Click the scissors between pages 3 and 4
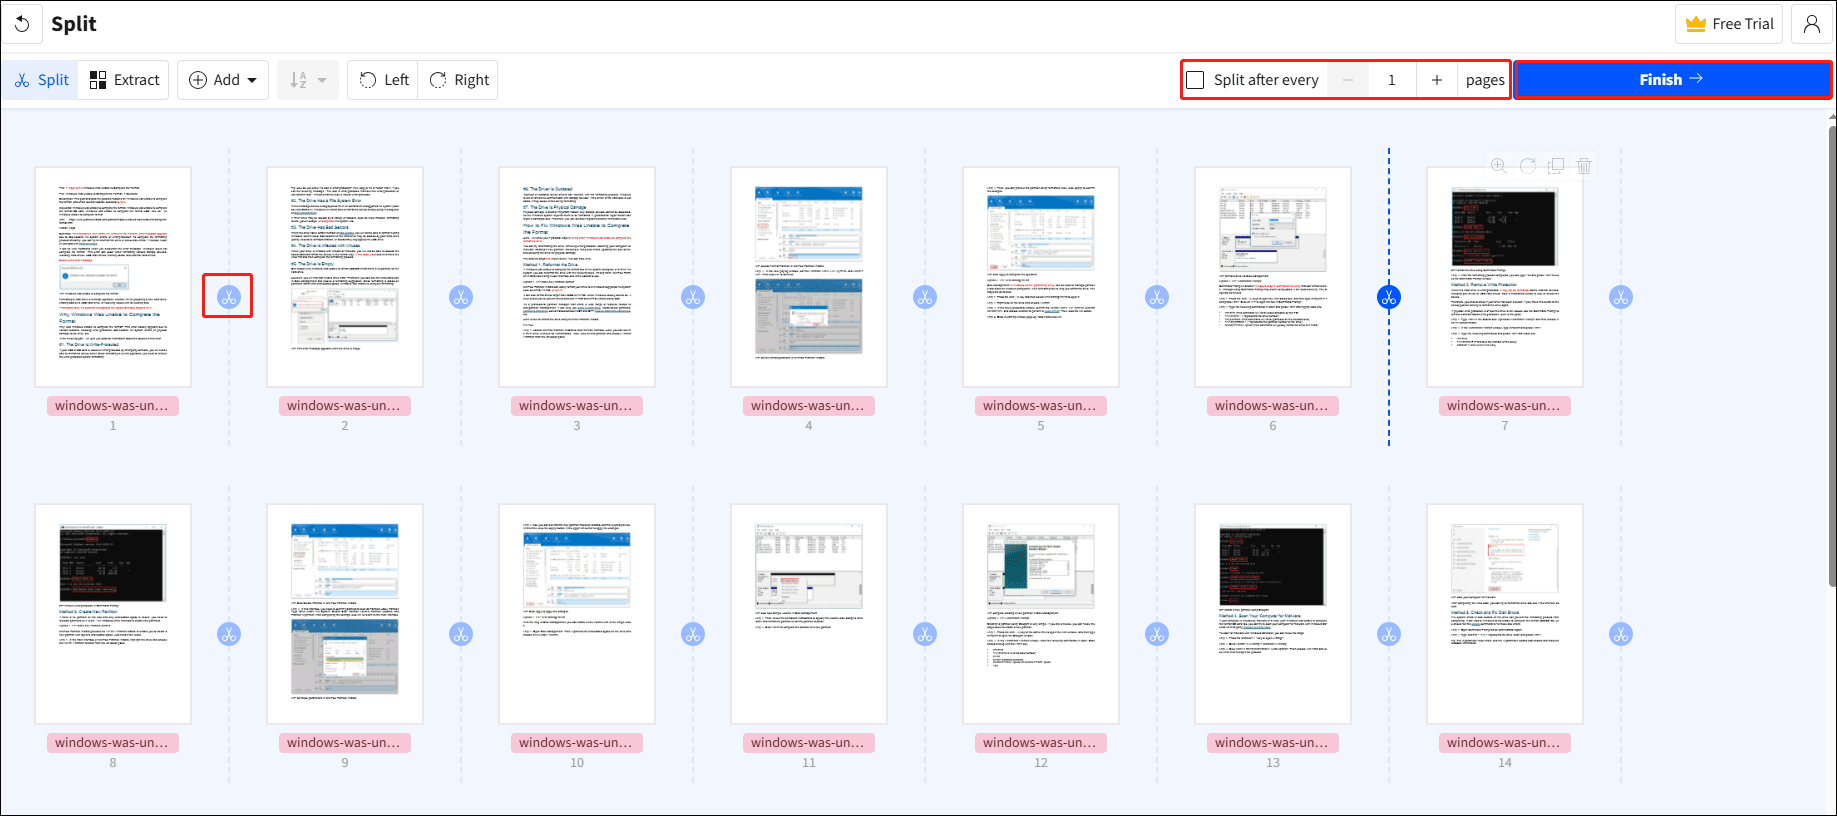Viewport: 1837px width, 816px height. 693,297
